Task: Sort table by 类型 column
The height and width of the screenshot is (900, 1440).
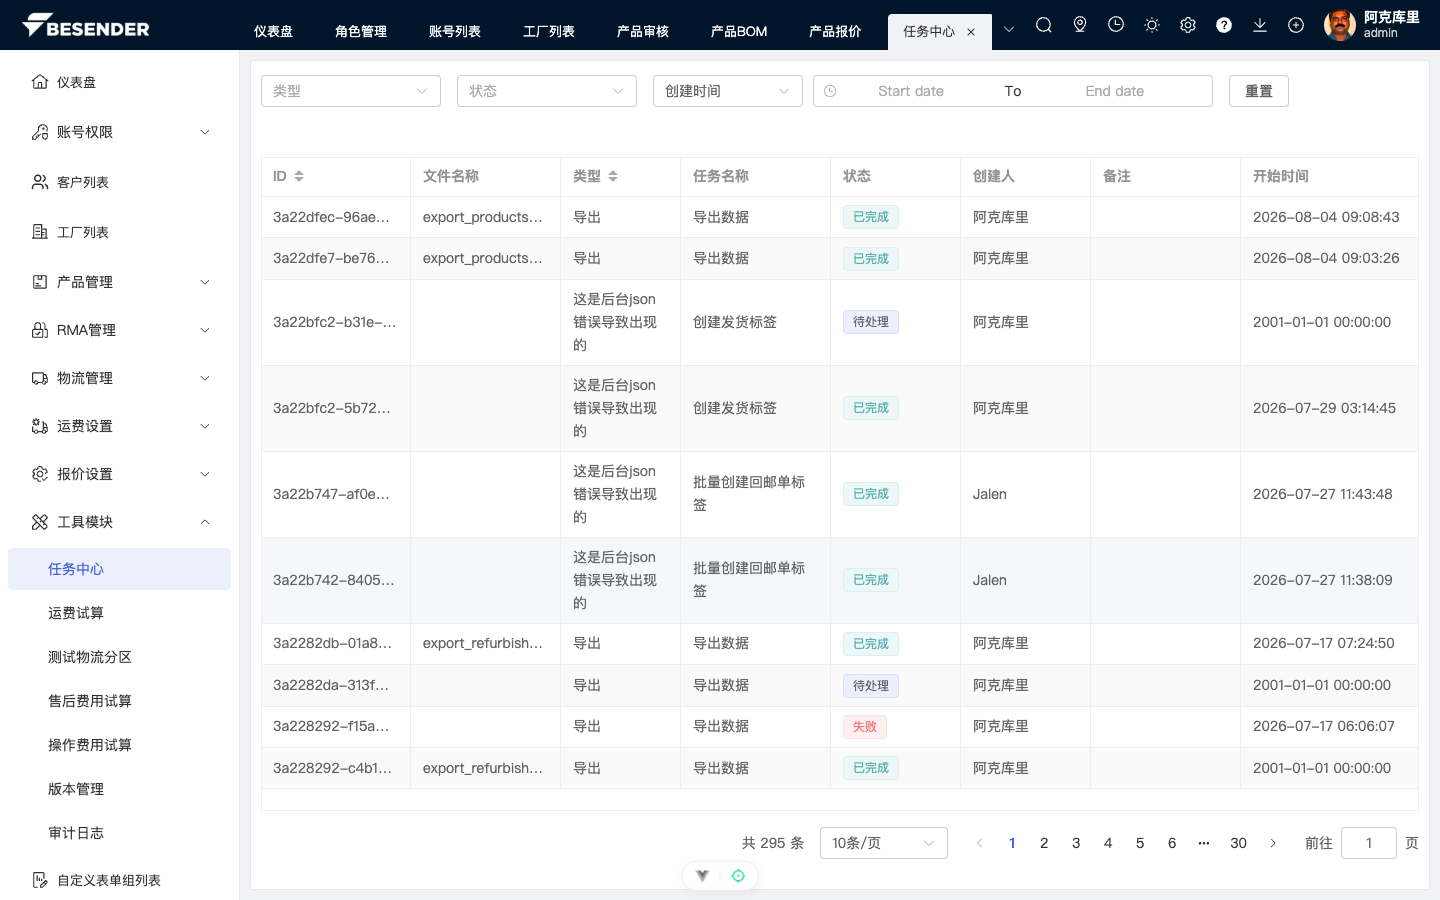Action: [613, 176]
